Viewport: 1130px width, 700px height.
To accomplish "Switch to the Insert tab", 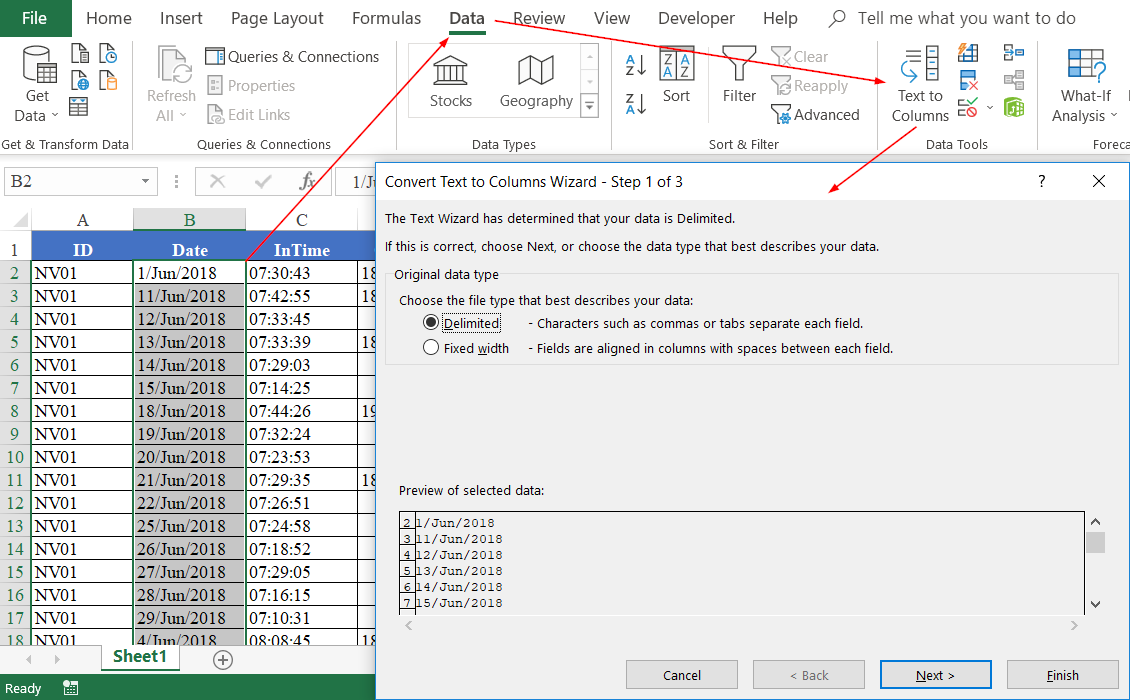I will pos(181,18).
